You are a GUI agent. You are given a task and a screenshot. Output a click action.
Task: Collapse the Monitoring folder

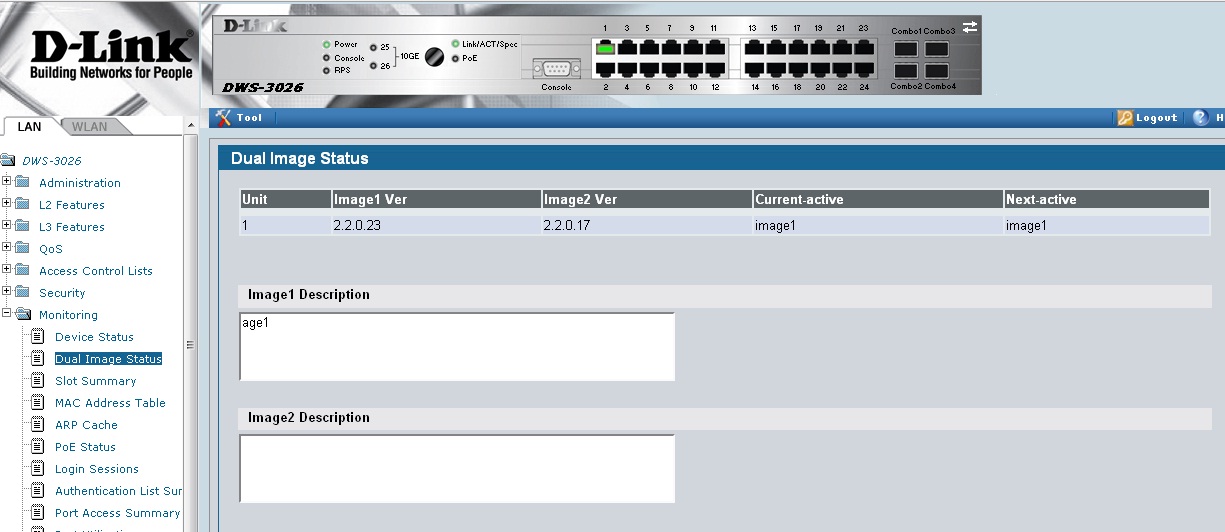pyautogui.click(x=7, y=313)
